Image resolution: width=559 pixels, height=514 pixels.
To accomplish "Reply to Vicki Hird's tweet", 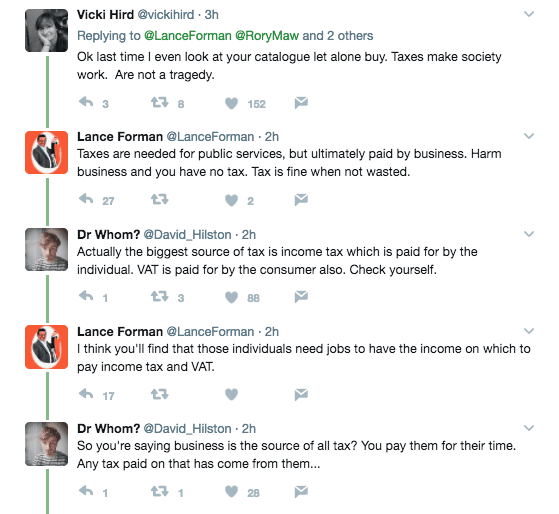I will click(86, 103).
